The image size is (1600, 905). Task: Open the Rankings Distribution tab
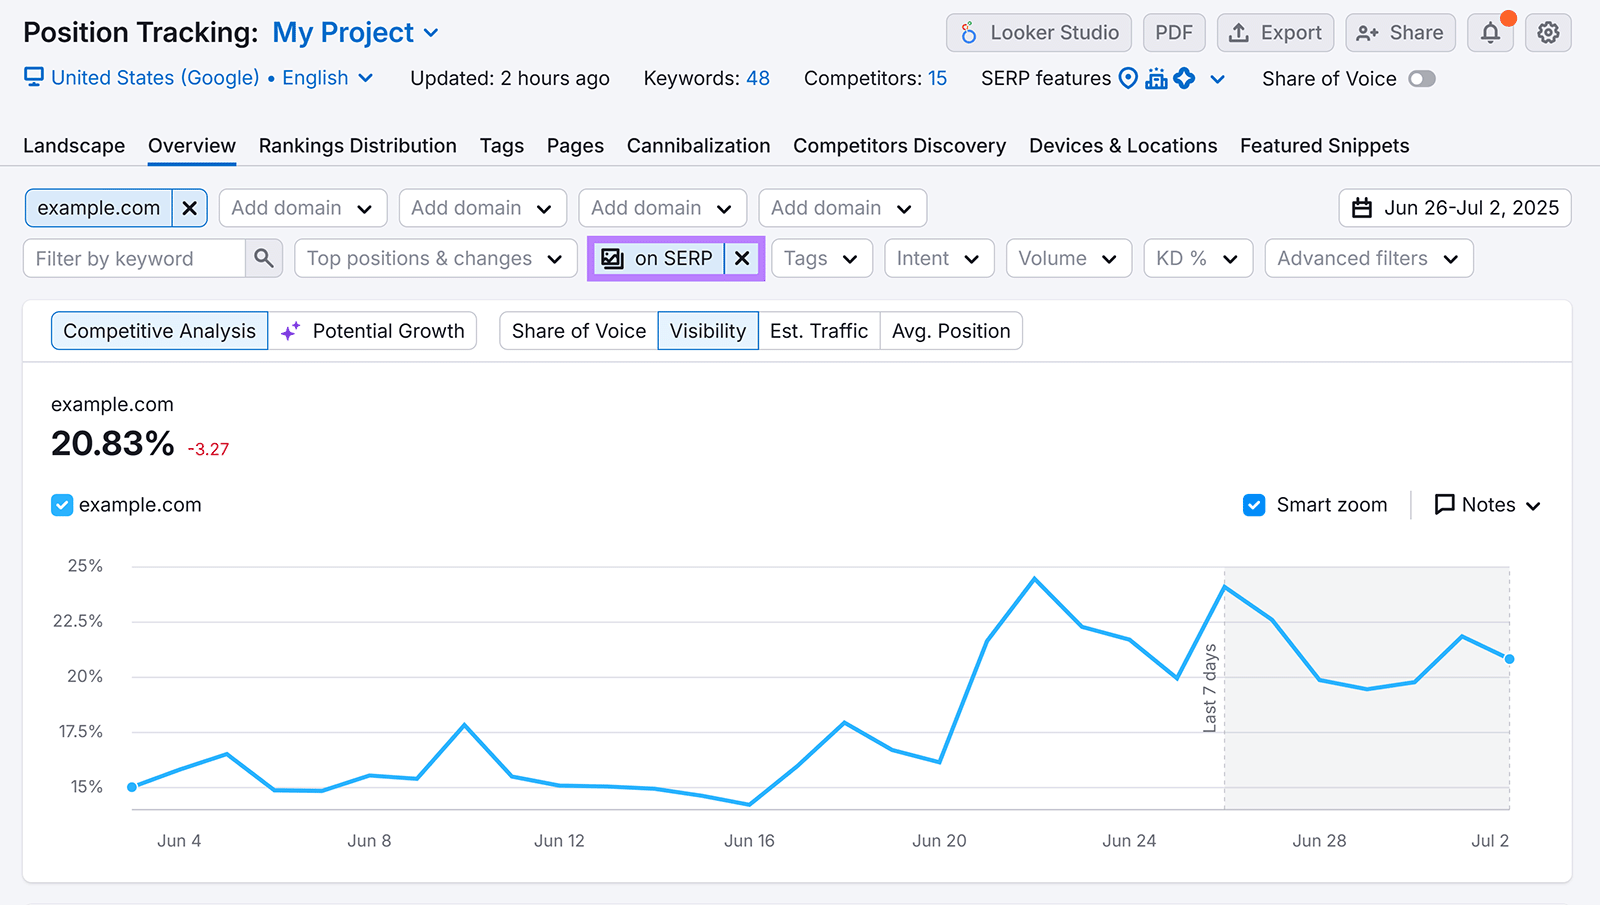click(357, 146)
